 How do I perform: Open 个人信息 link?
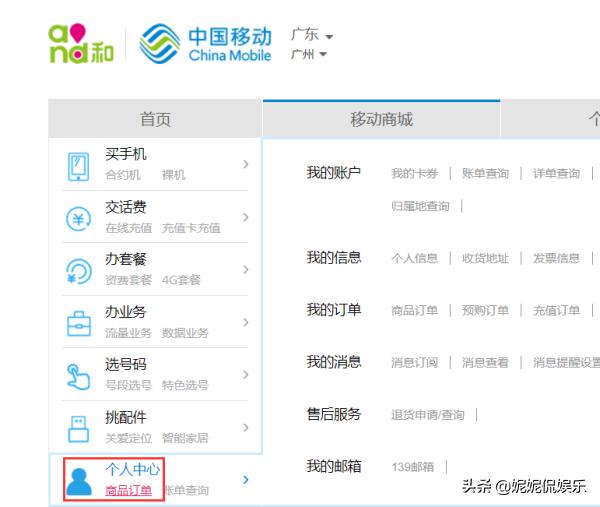[x=414, y=258]
